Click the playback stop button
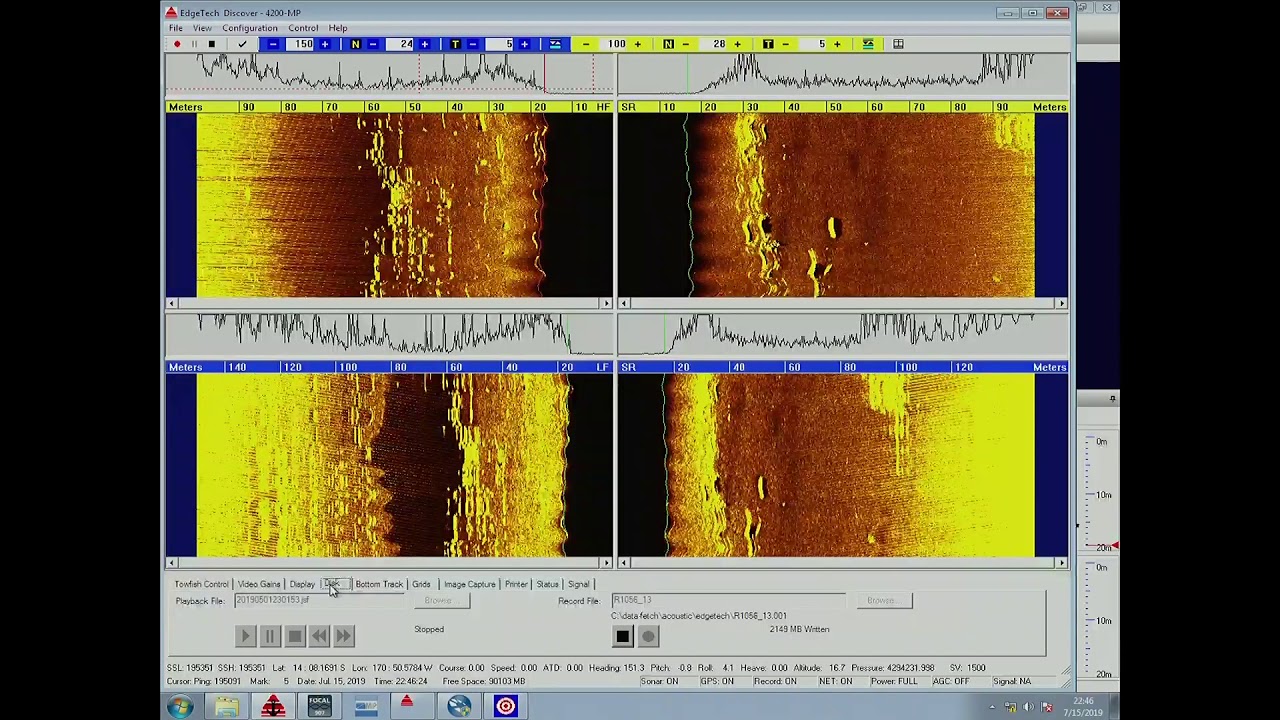 pos(294,636)
